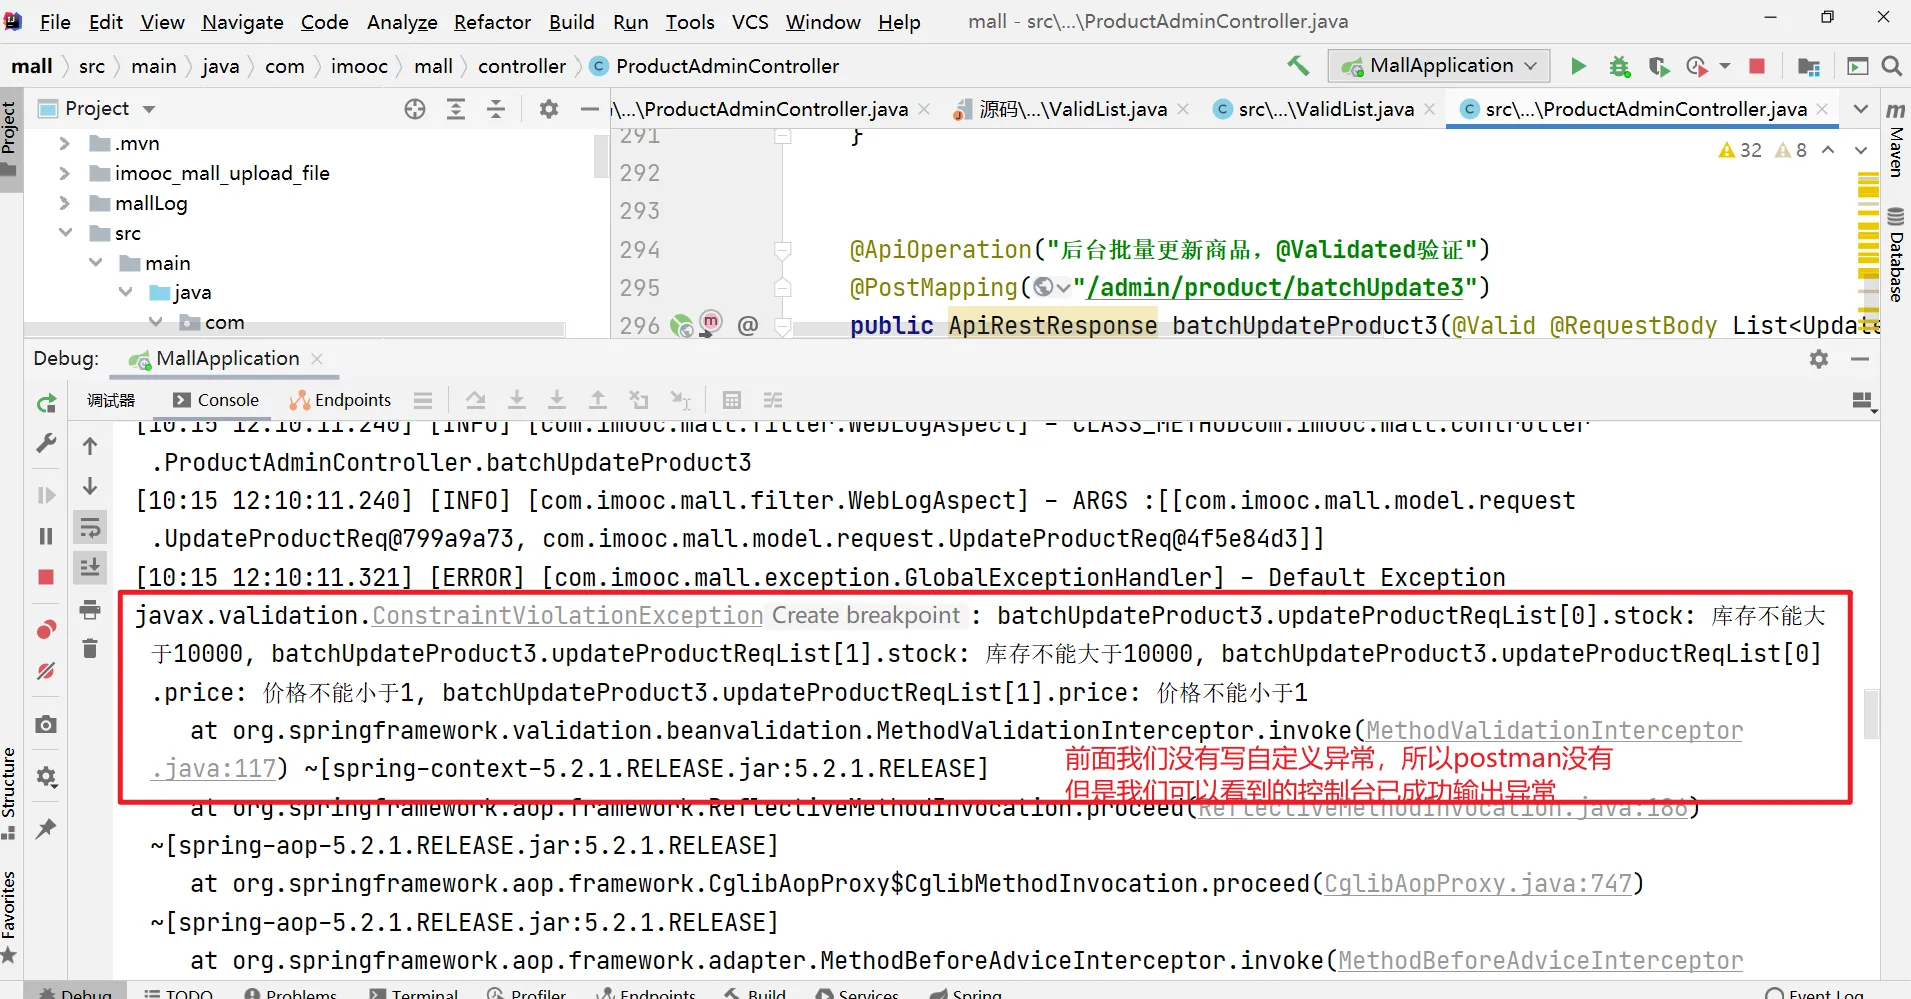Run MallApplication with coverage
The image size is (1911, 999).
pyautogui.click(x=1659, y=66)
